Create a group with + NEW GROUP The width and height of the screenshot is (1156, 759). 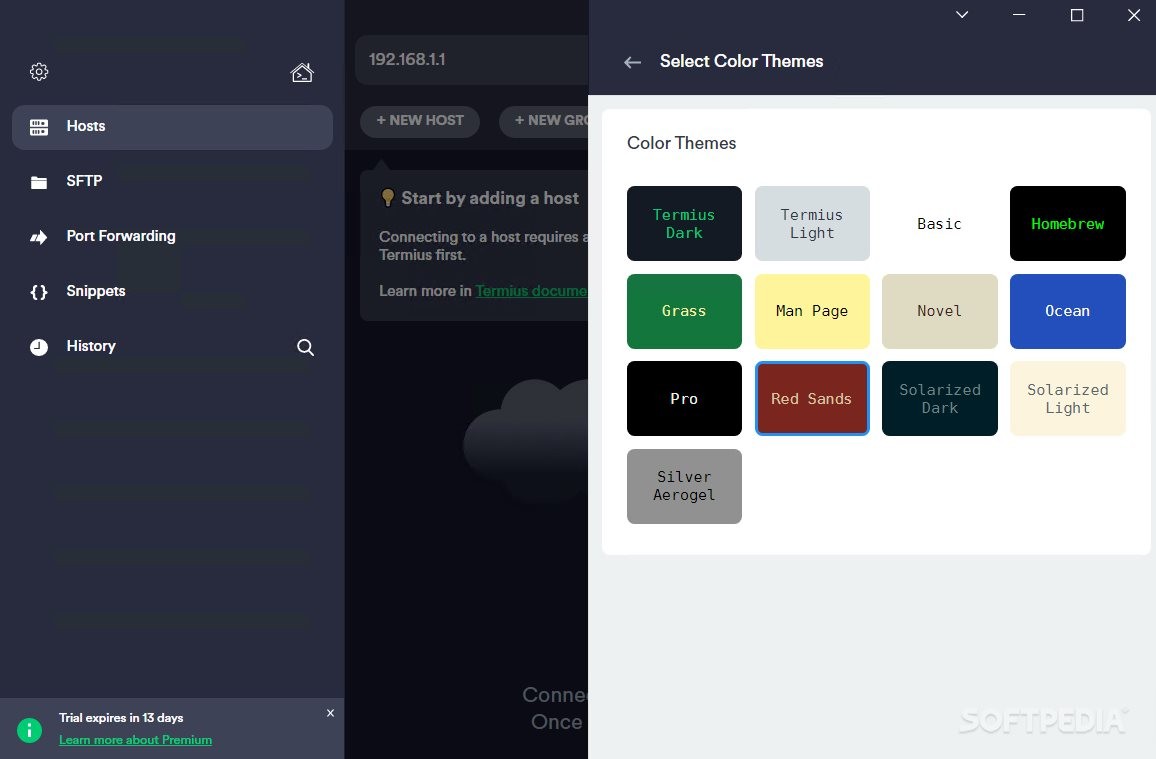[x=544, y=121]
